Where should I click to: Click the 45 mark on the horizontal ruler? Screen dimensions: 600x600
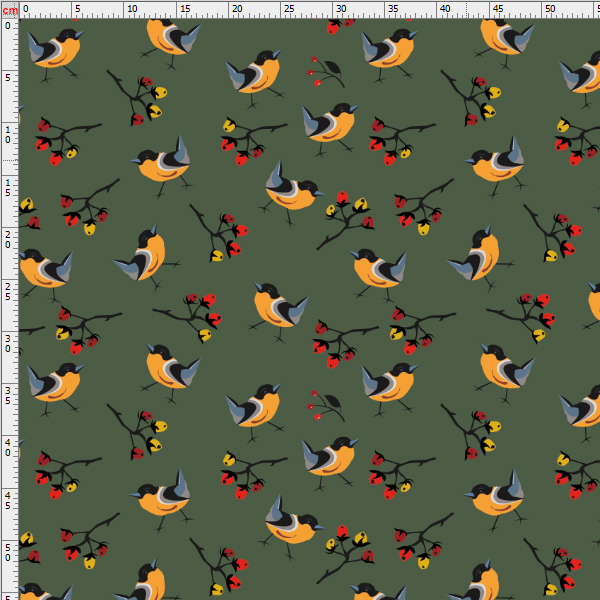click(x=498, y=8)
